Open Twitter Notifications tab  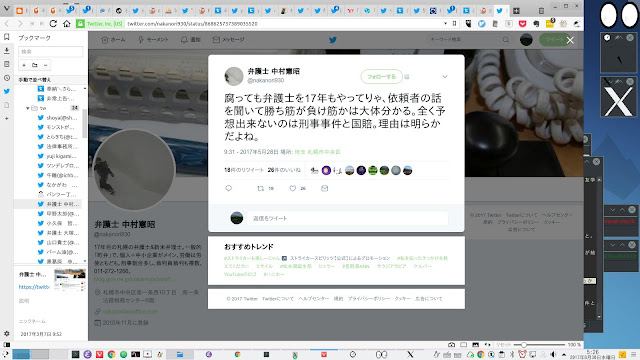coord(190,40)
